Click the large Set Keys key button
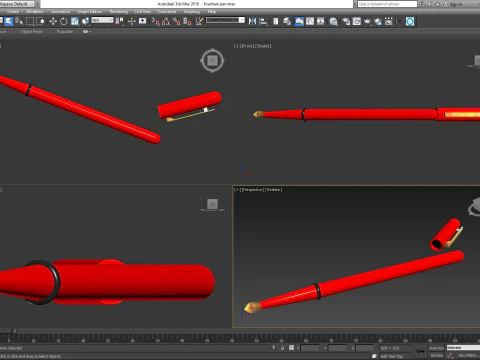 tap(421, 351)
